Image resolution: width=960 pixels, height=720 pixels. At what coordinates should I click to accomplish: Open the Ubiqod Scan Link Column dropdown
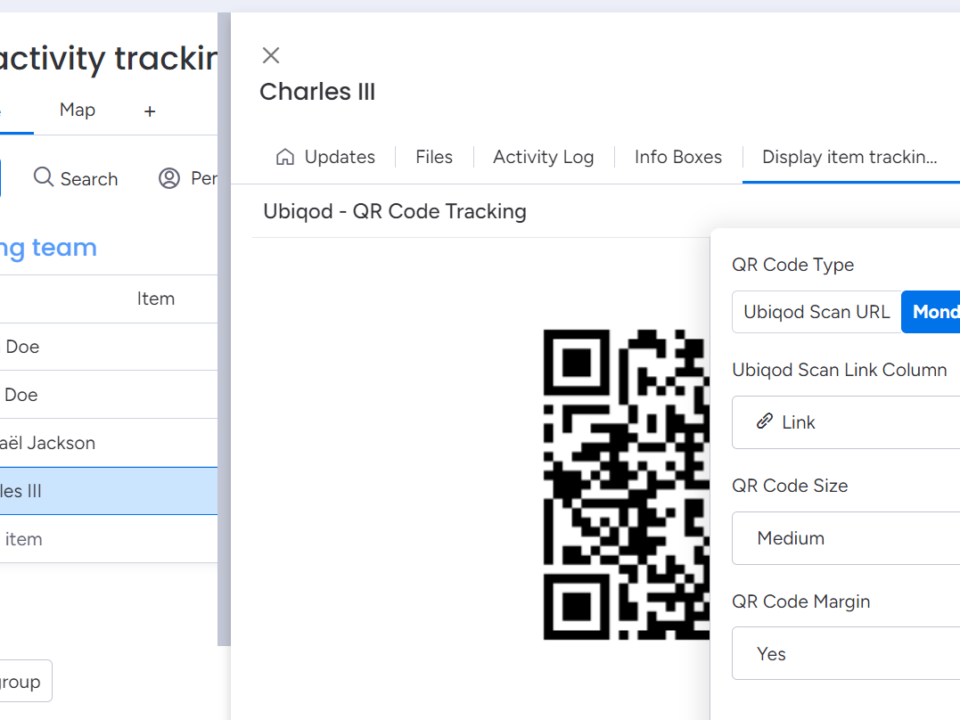pyautogui.click(x=846, y=422)
